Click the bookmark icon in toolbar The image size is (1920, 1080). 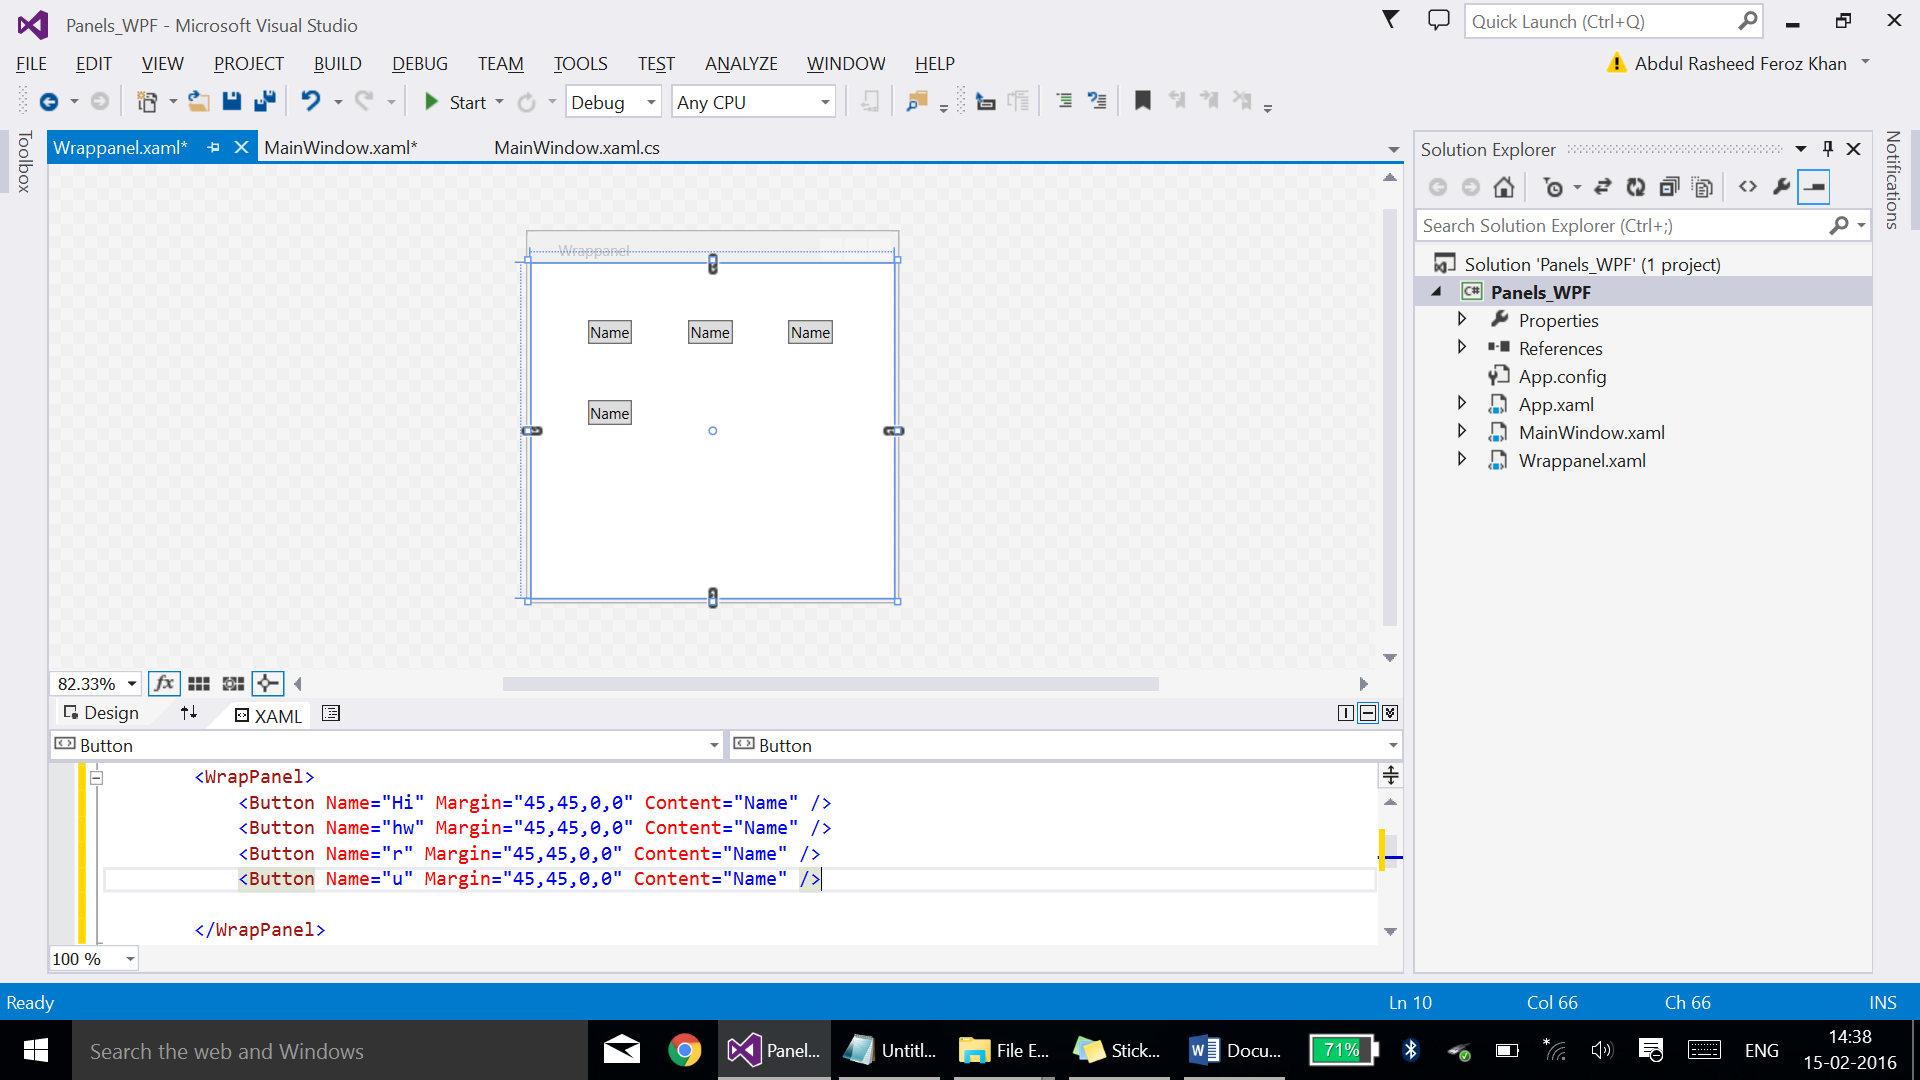1142,101
